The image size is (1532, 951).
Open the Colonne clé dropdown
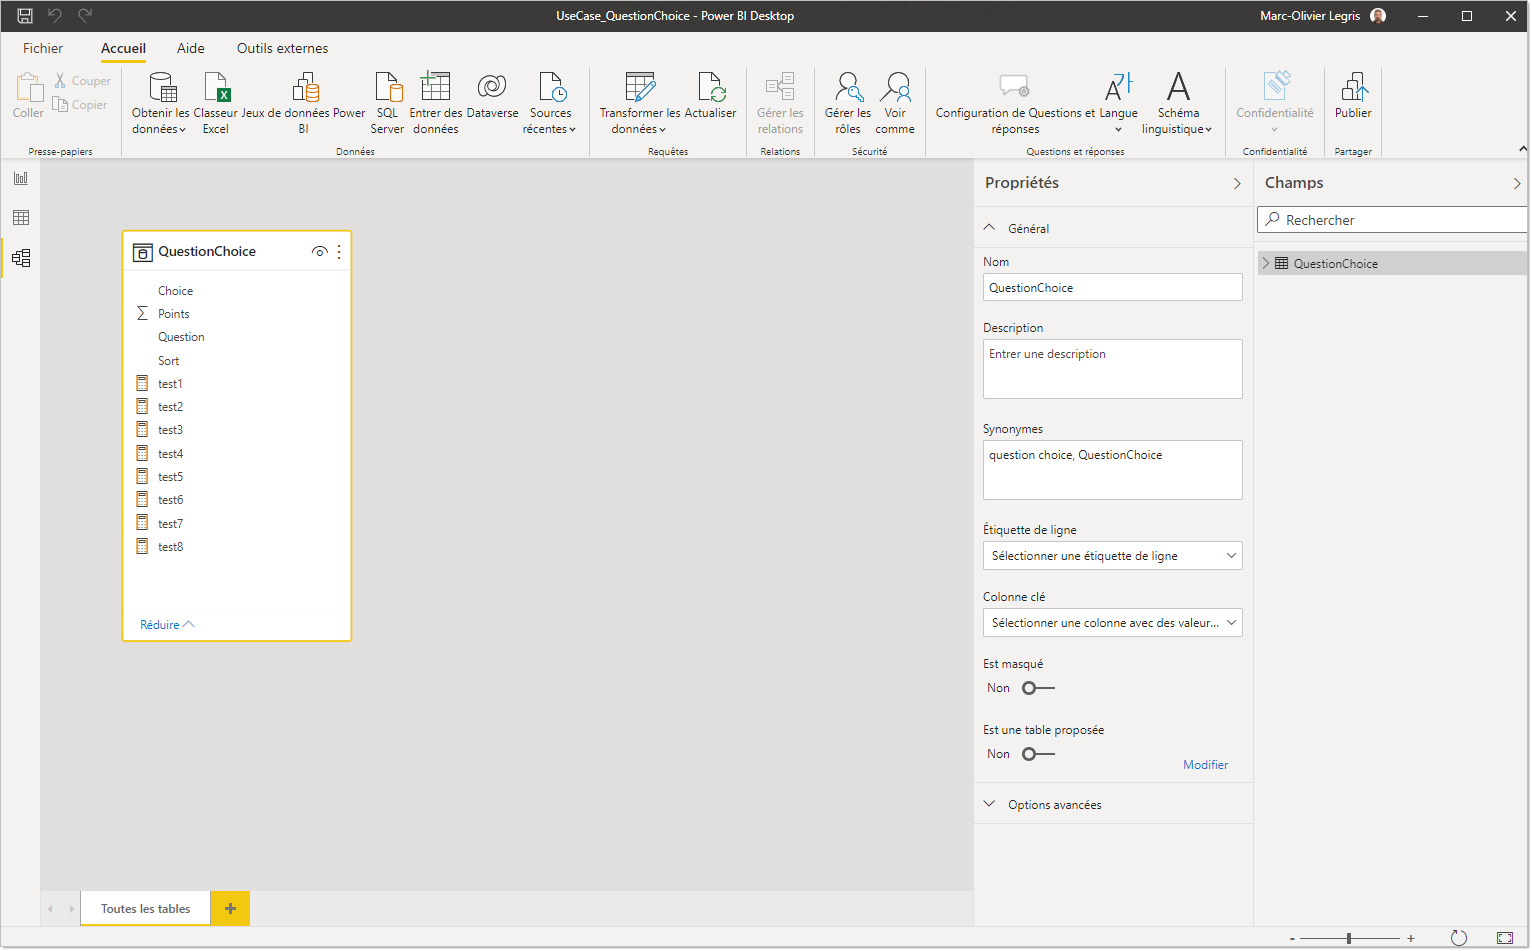(x=1112, y=623)
